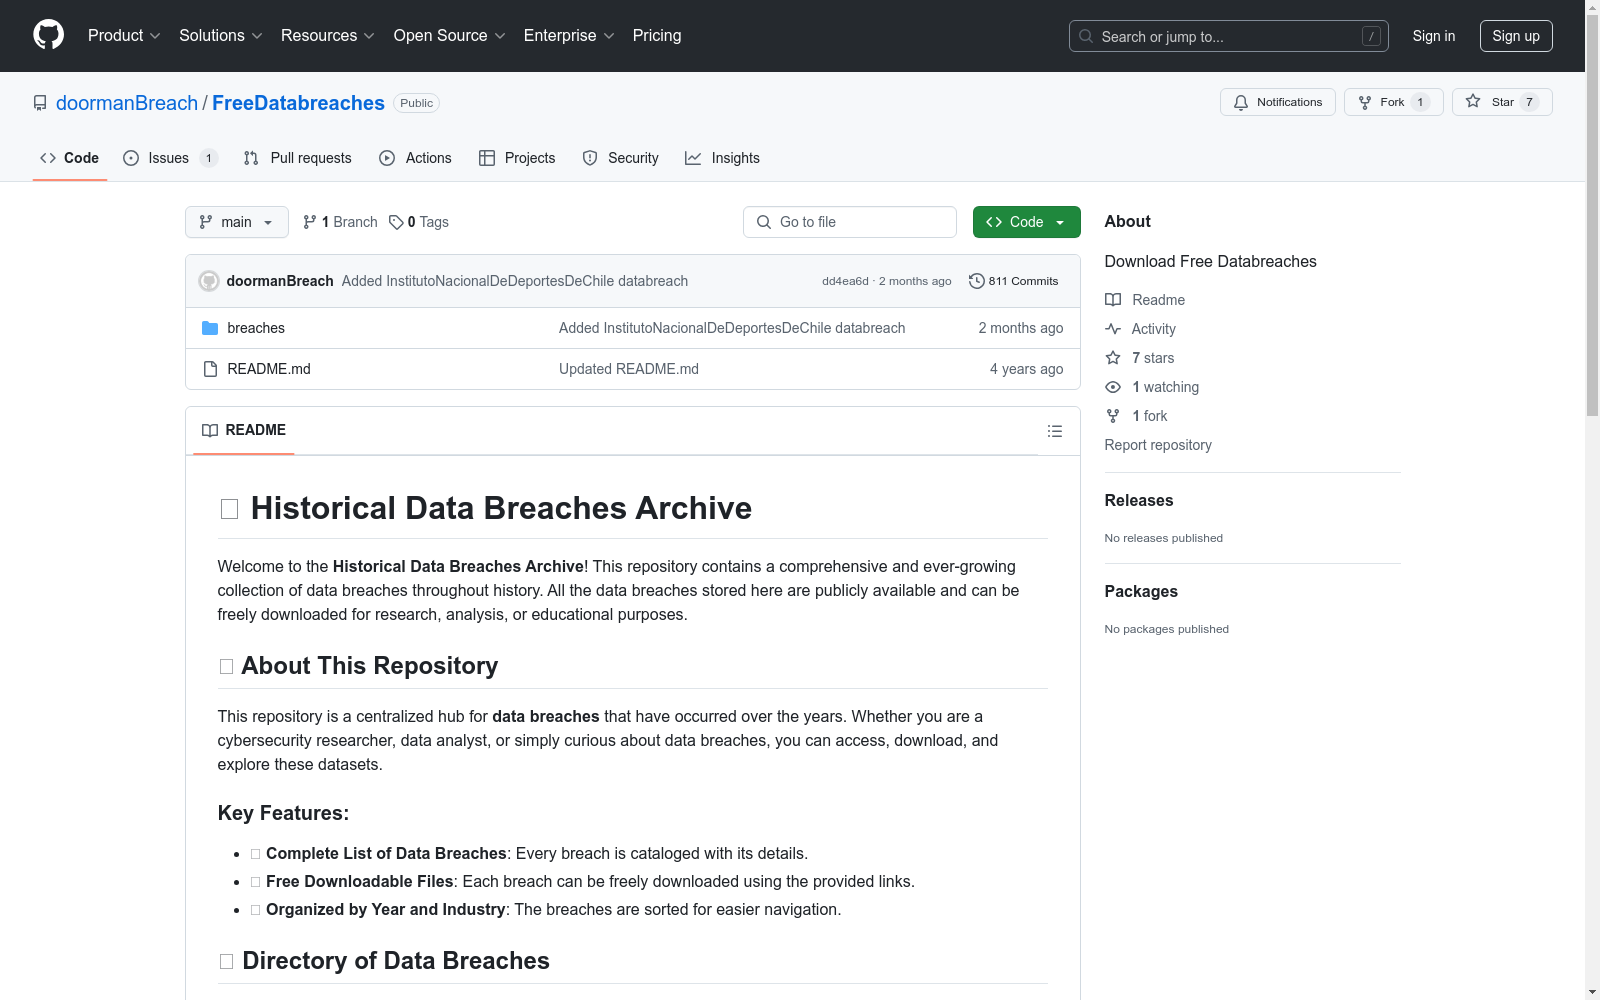Open the green Code dropdown button
The width and height of the screenshot is (1600, 1000).
pos(1026,222)
